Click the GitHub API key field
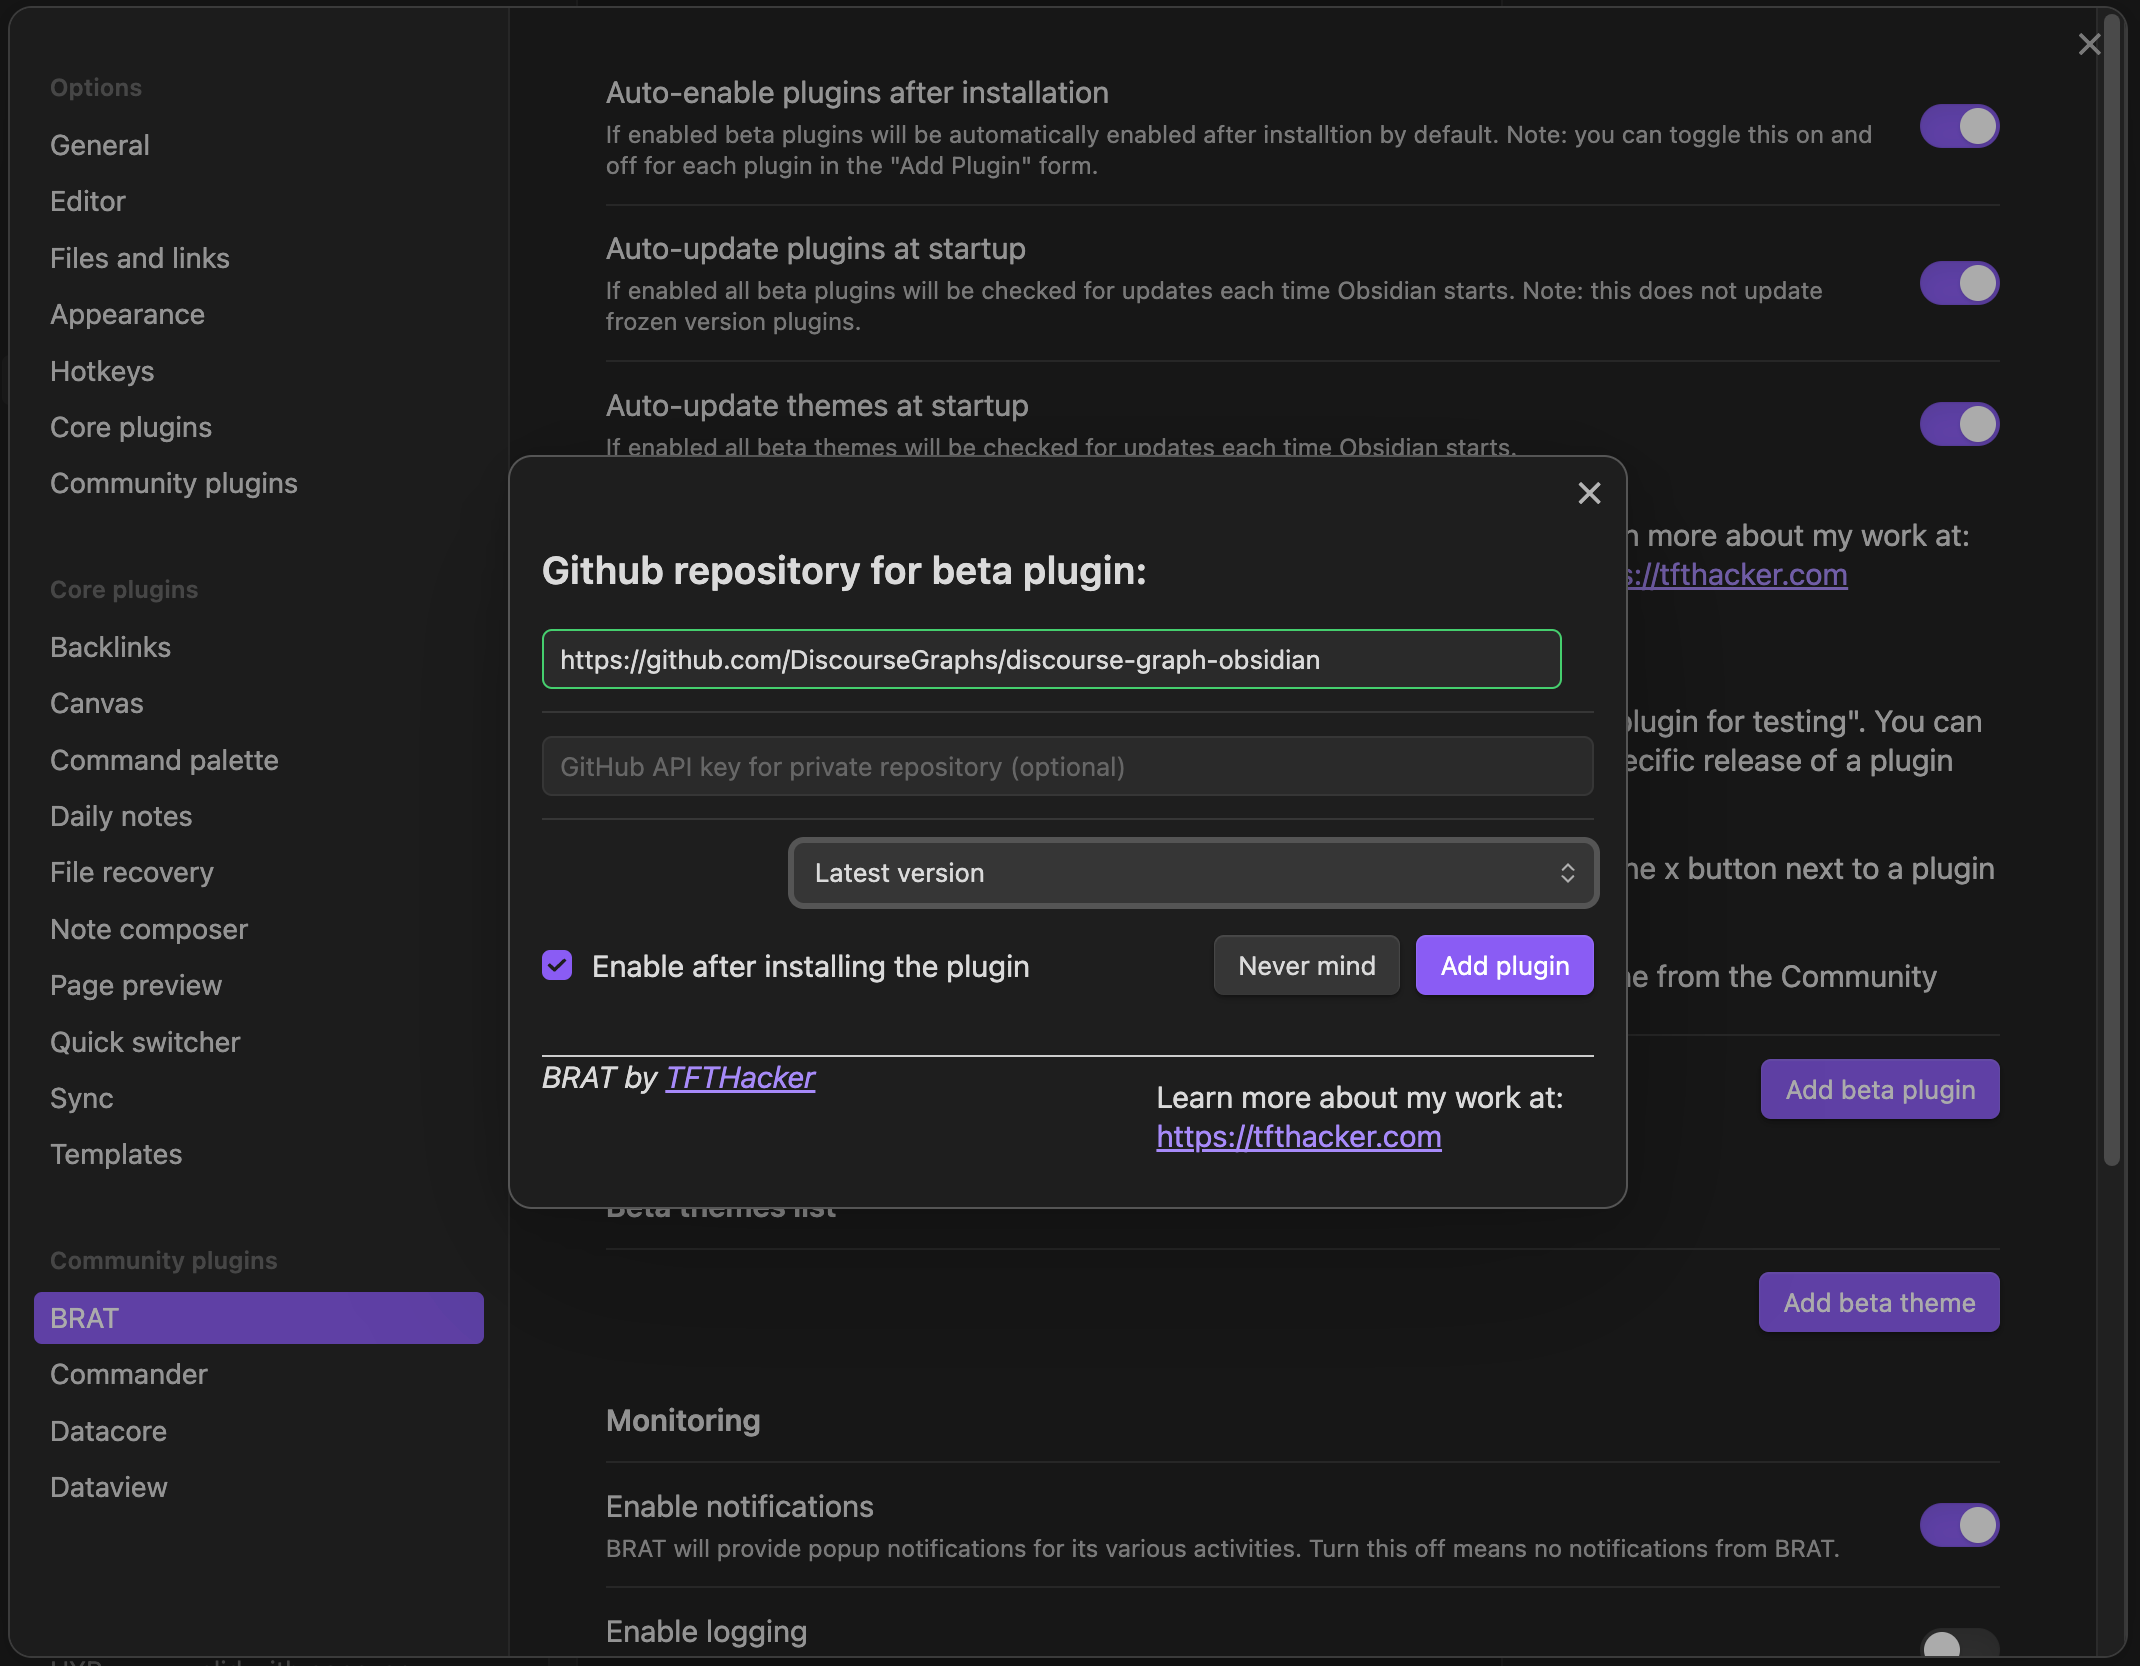This screenshot has height=1666, width=2140. click(1067, 767)
